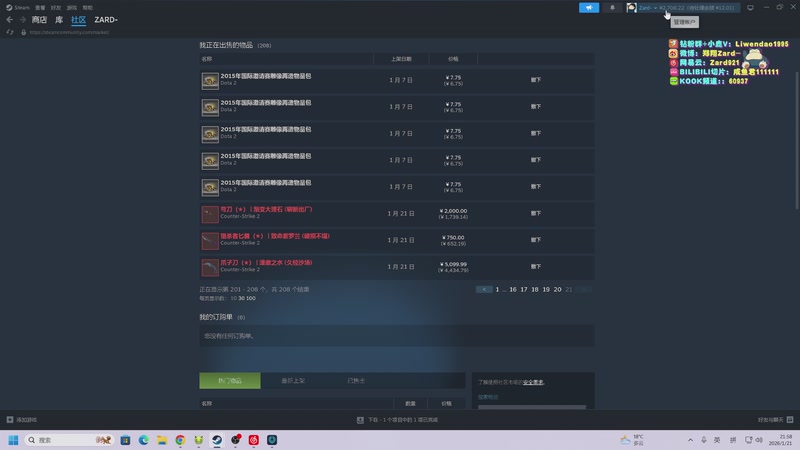Click the taskbar 搜索 search box

pos(69,440)
